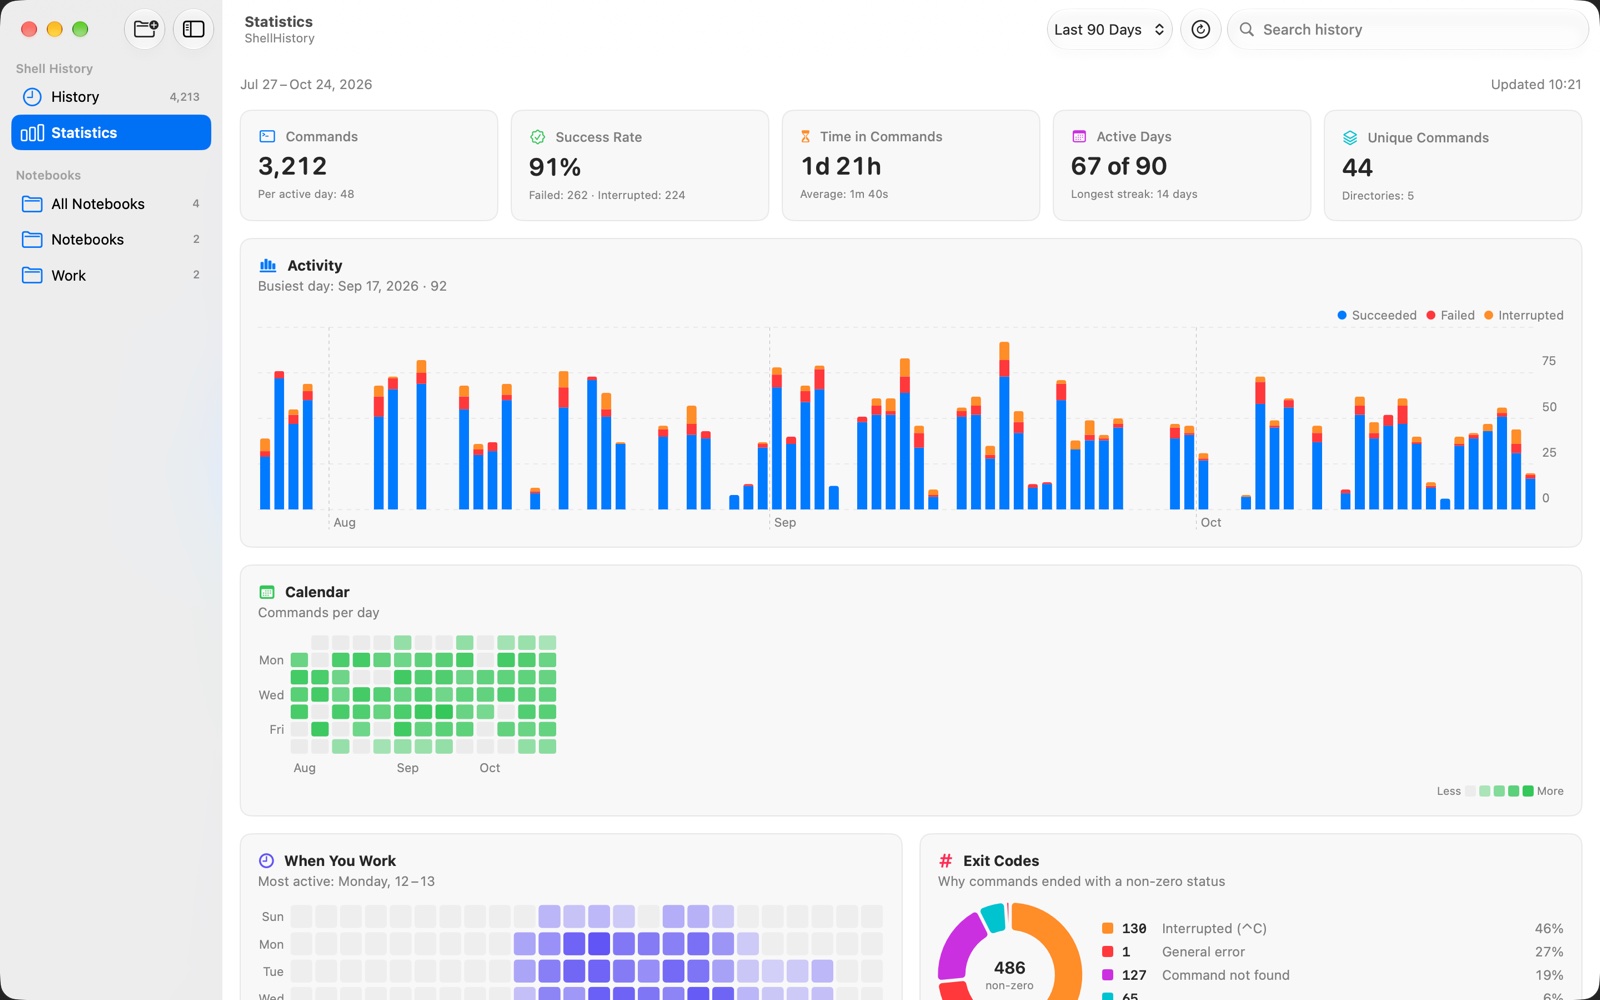Click the 'Updated 10:21' timestamp
1600x1000 pixels.
tap(1536, 85)
